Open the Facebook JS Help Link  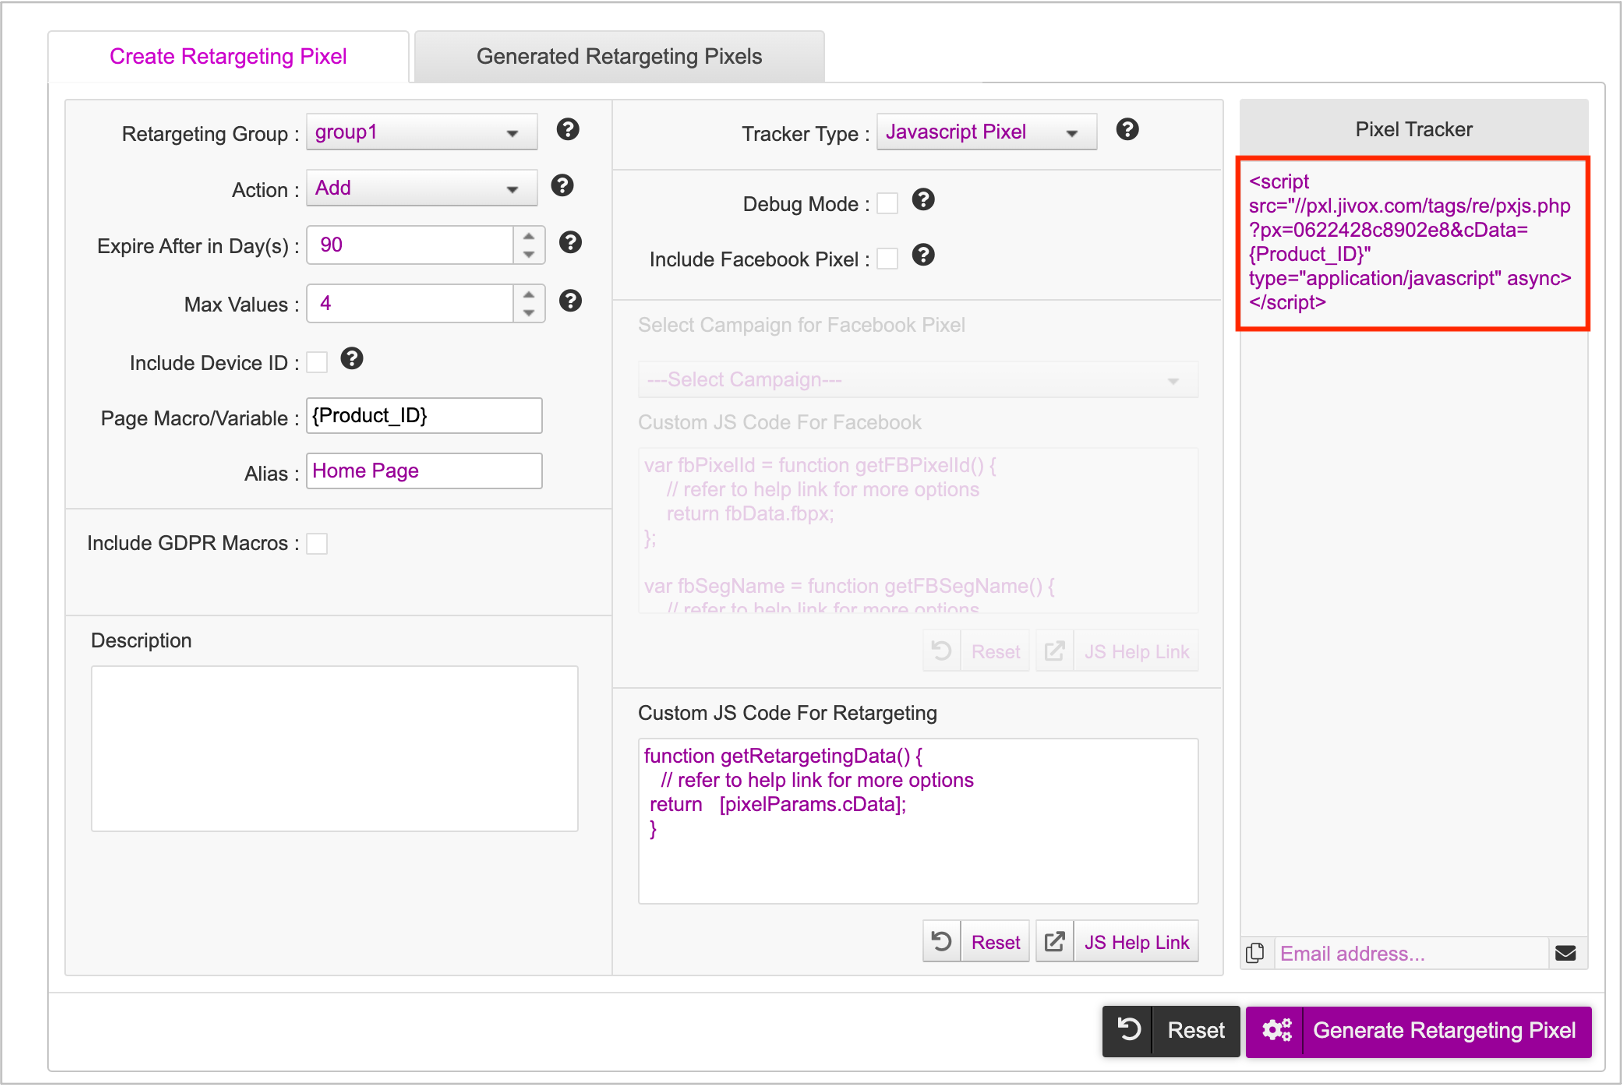pyautogui.click(x=1117, y=651)
